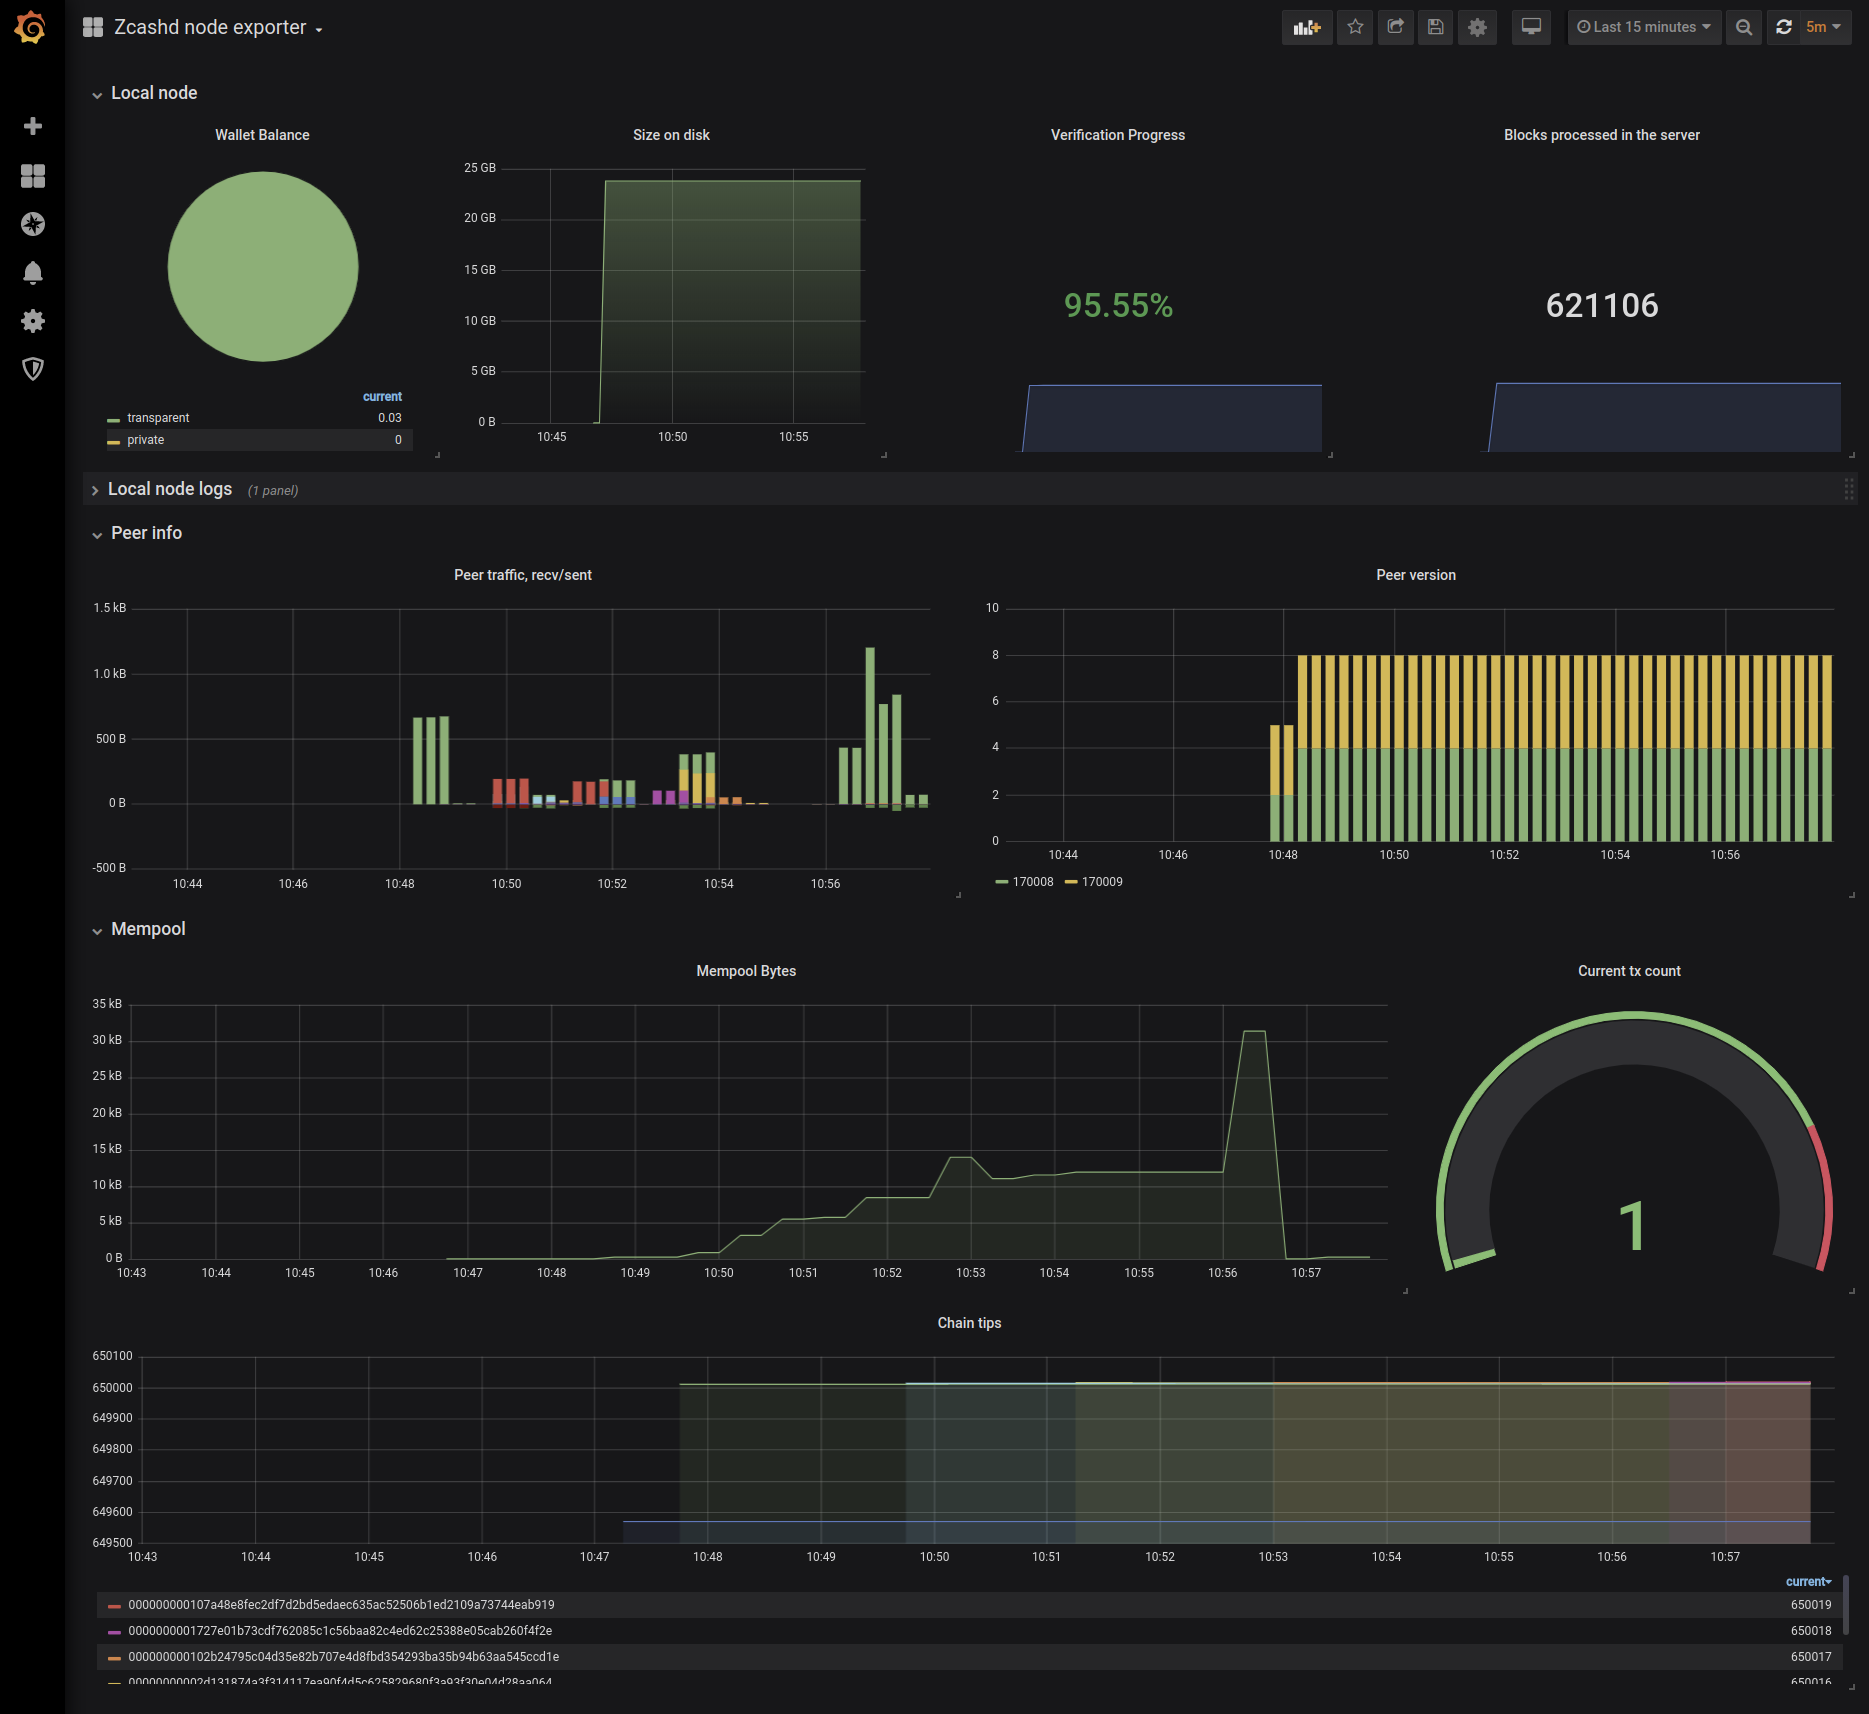Click the transparent legend color swatch
1869x1714 pixels.
[x=114, y=419]
